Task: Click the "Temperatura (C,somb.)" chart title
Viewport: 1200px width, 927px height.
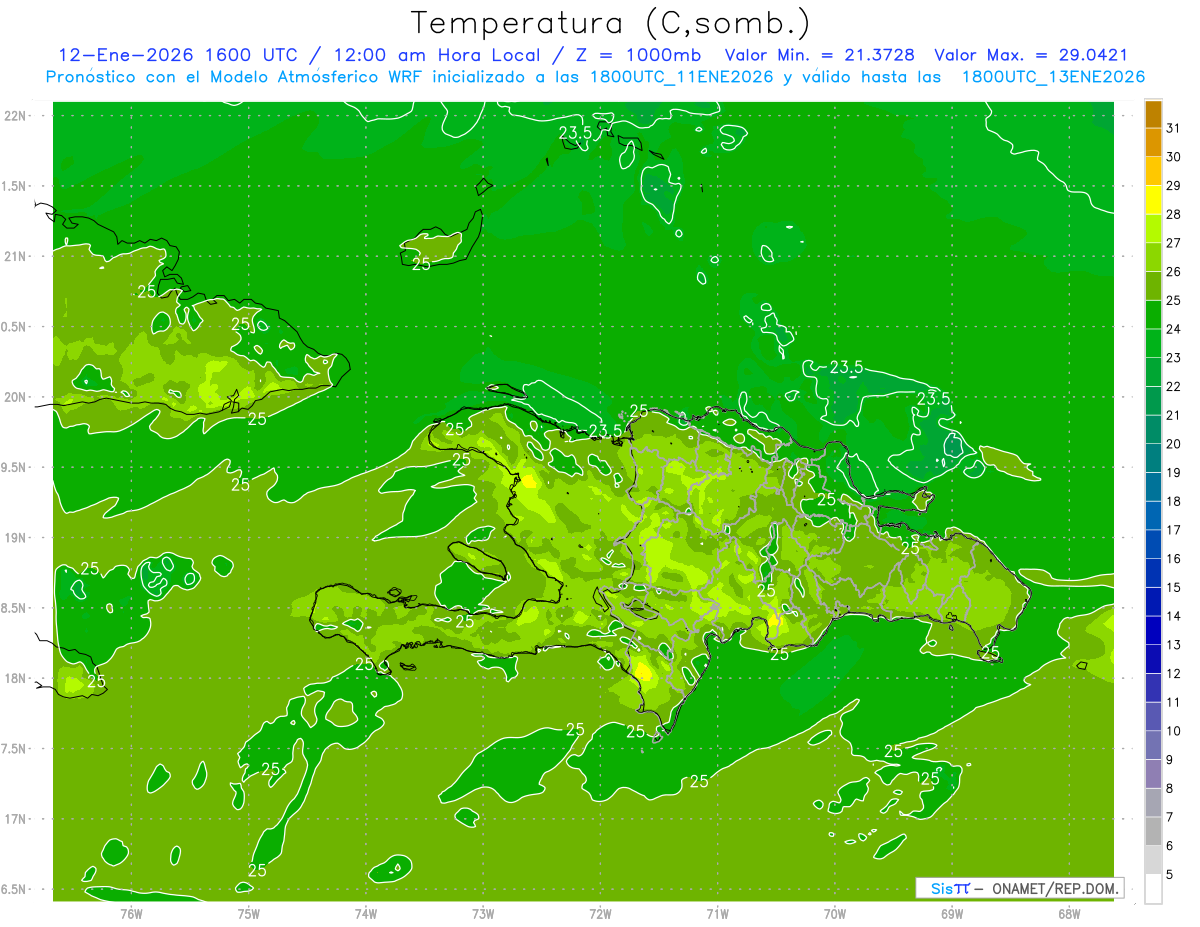Action: coord(610,23)
